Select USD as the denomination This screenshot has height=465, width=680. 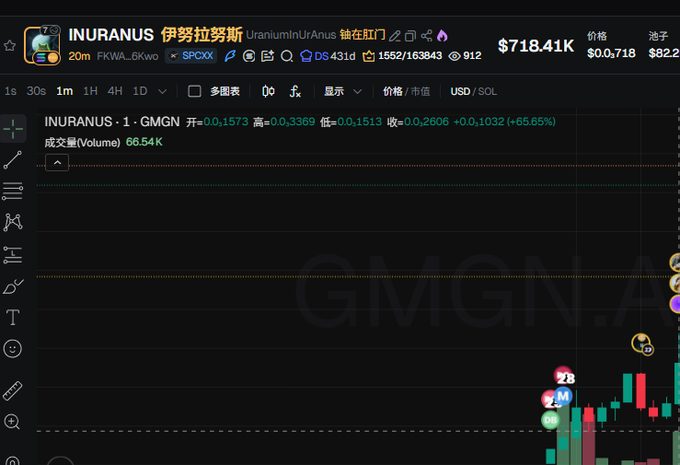(460, 92)
